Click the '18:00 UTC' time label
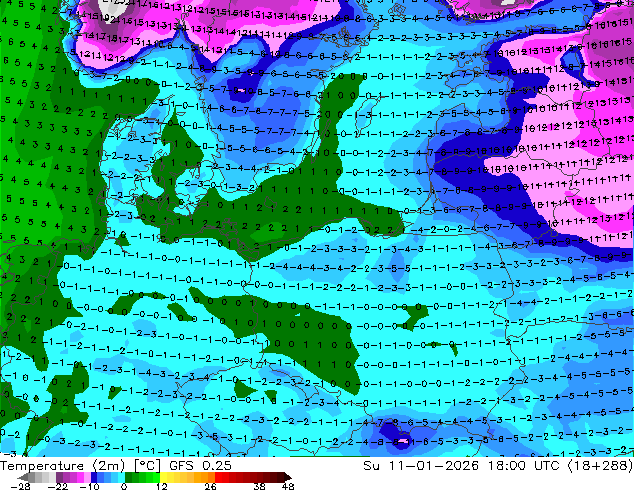The height and width of the screenshot is (490, 634). (x=524, y=465)
